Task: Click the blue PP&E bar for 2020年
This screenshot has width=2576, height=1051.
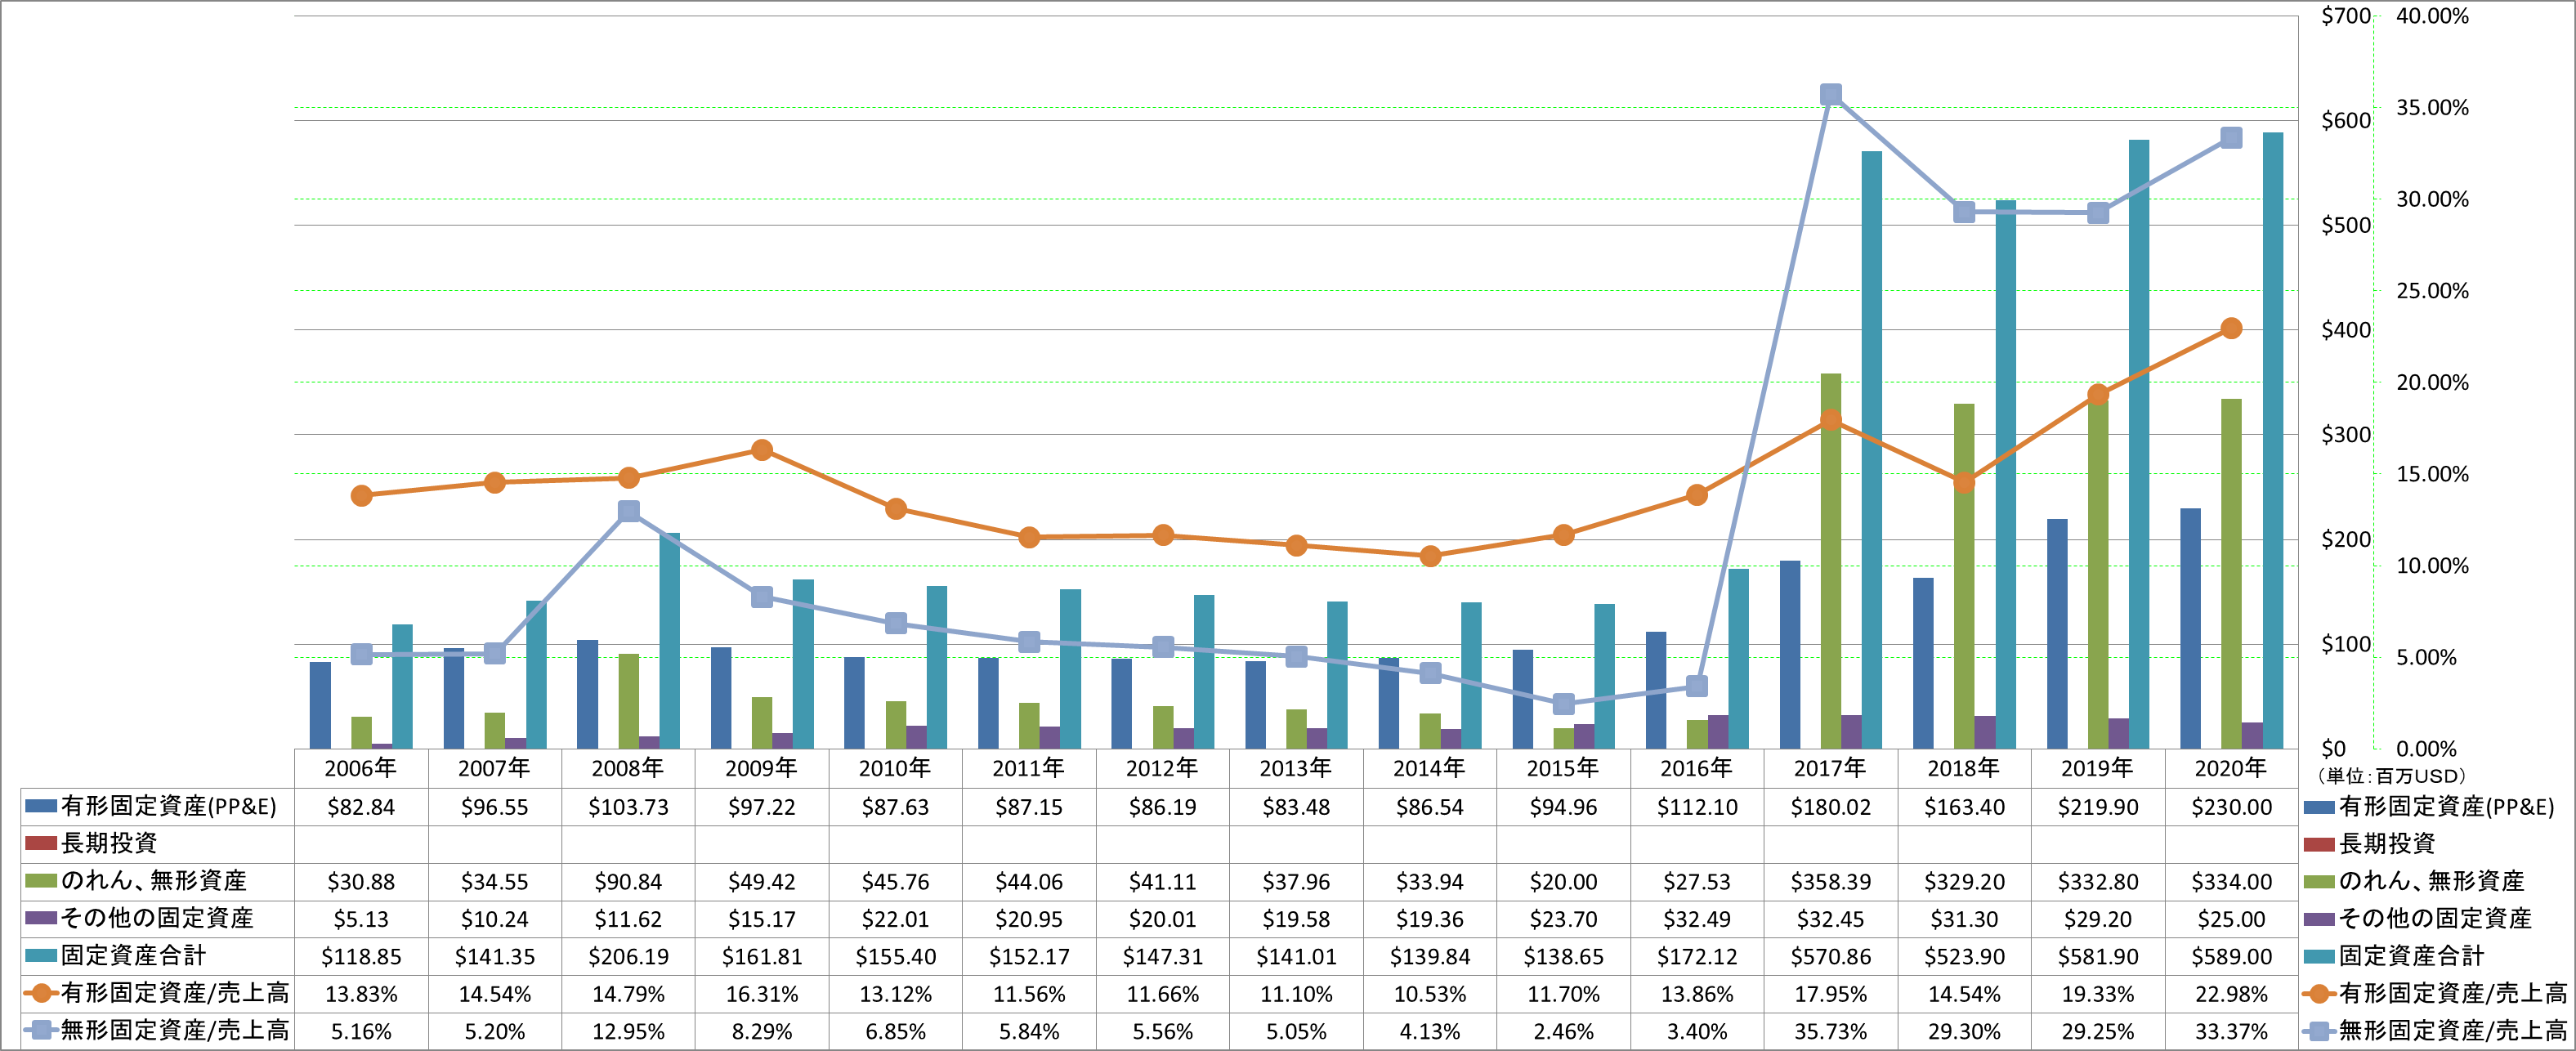Action: tap(2190, 628)
